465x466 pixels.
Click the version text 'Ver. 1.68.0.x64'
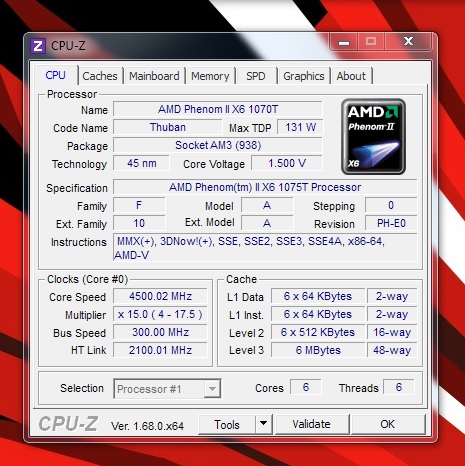point(147,426)
